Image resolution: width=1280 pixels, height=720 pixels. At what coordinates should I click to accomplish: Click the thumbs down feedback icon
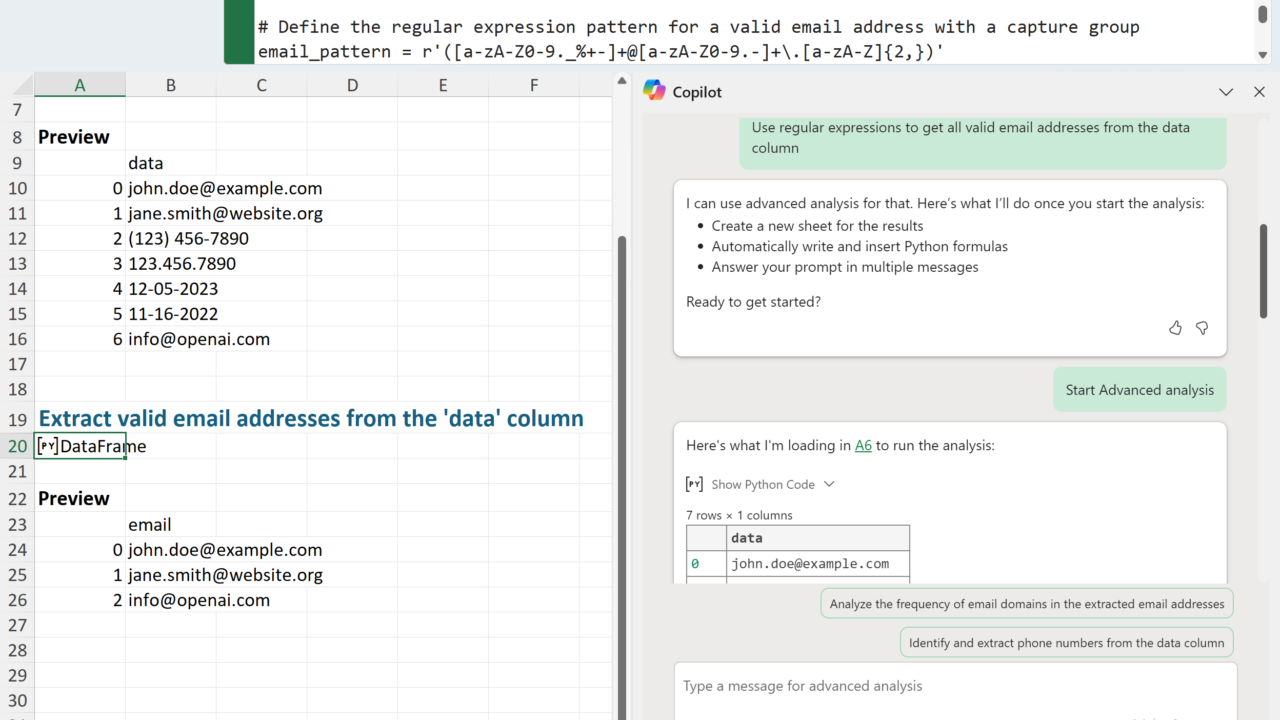(1202, 328)
